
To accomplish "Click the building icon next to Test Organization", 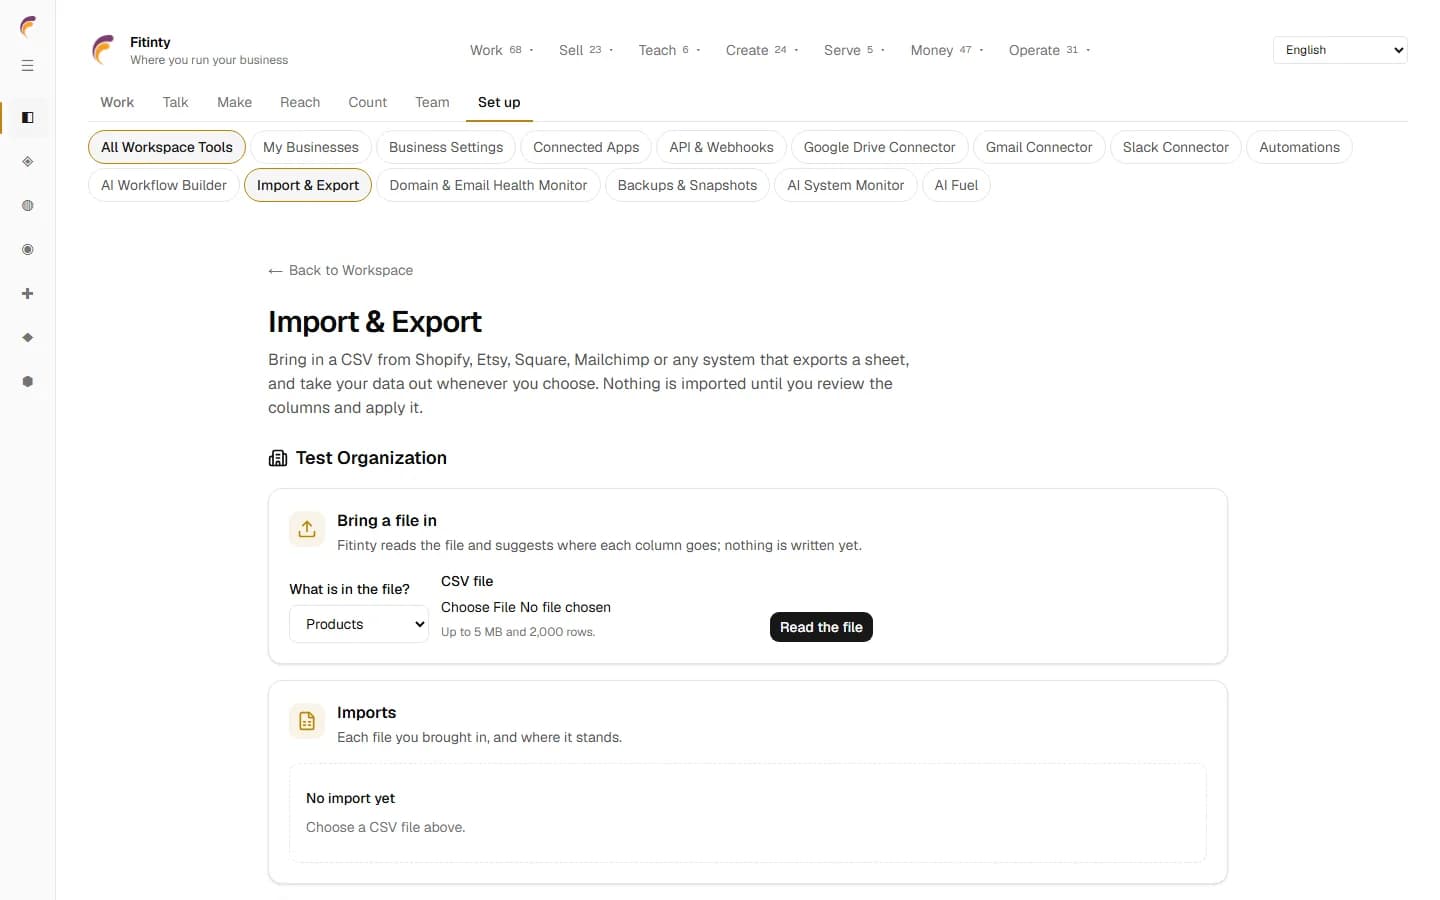I will pos(278,458).
